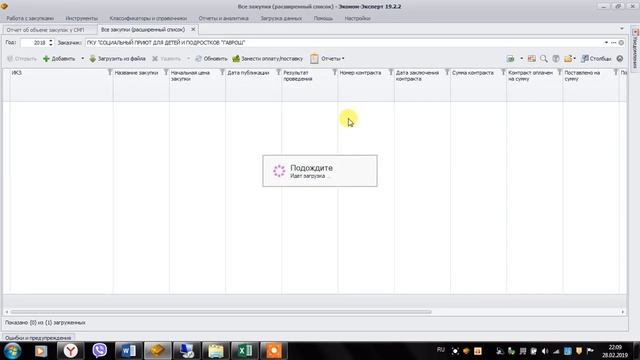
Task: Click the round collapse arrow icon after Столбцы
Action: tap(620, 59)
